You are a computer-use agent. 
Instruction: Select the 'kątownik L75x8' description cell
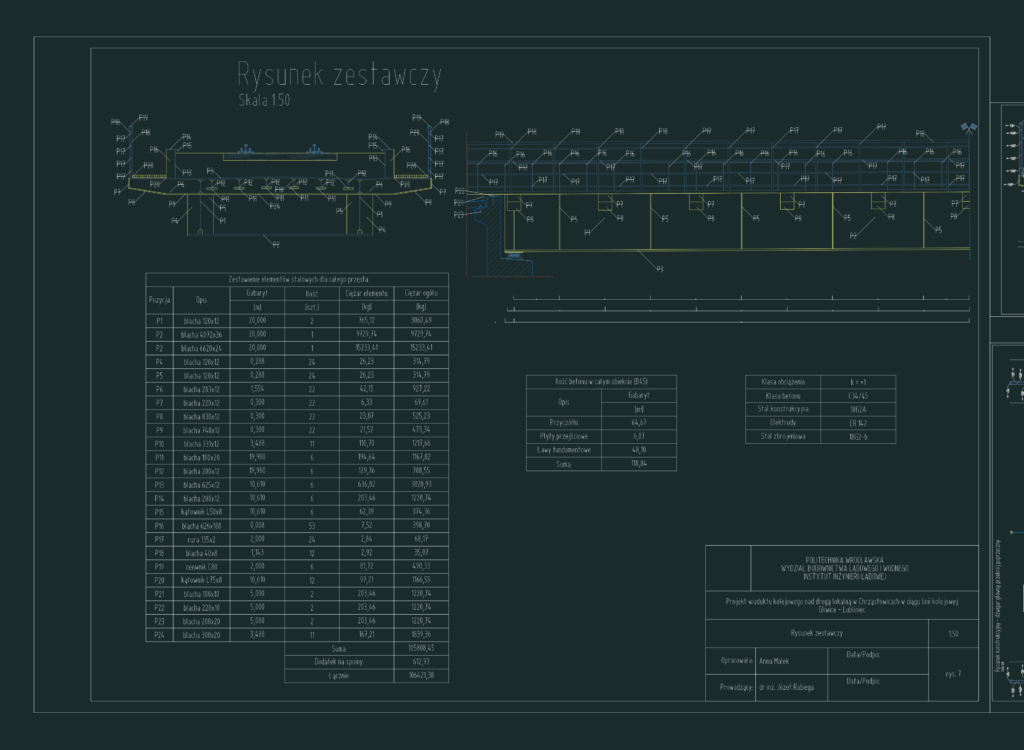(202, 580)
